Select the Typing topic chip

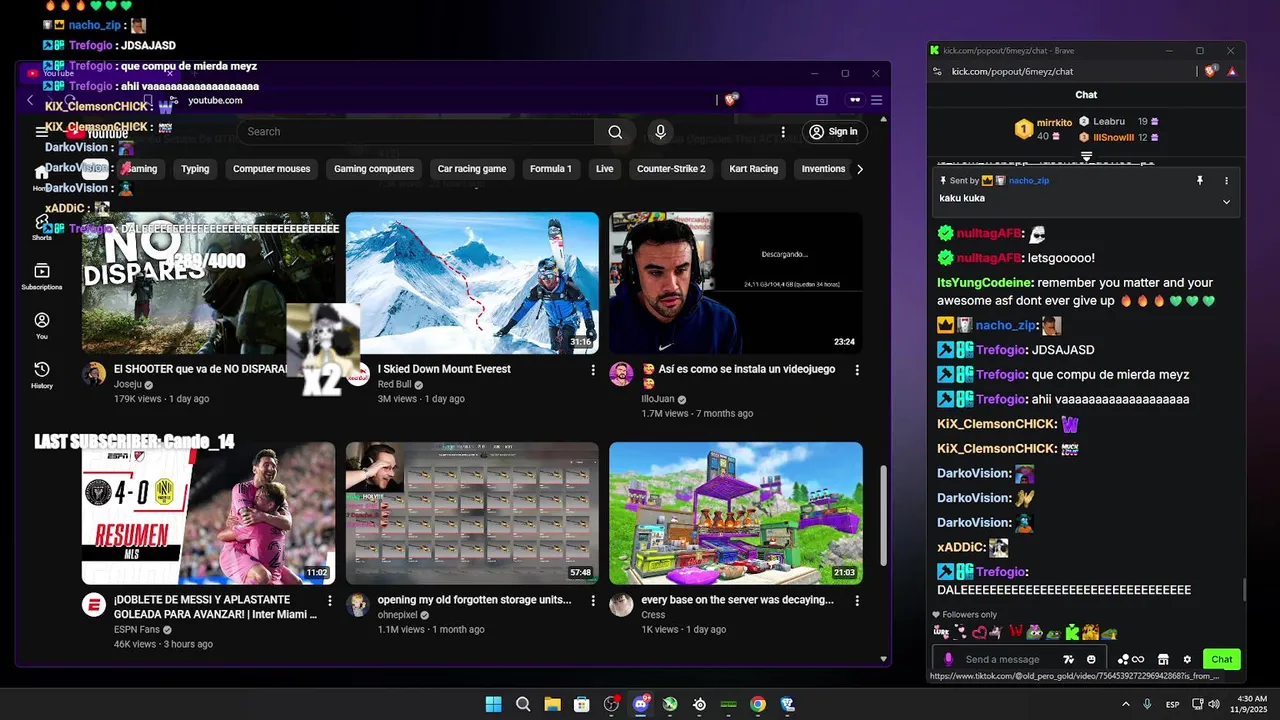pos(195,169)
